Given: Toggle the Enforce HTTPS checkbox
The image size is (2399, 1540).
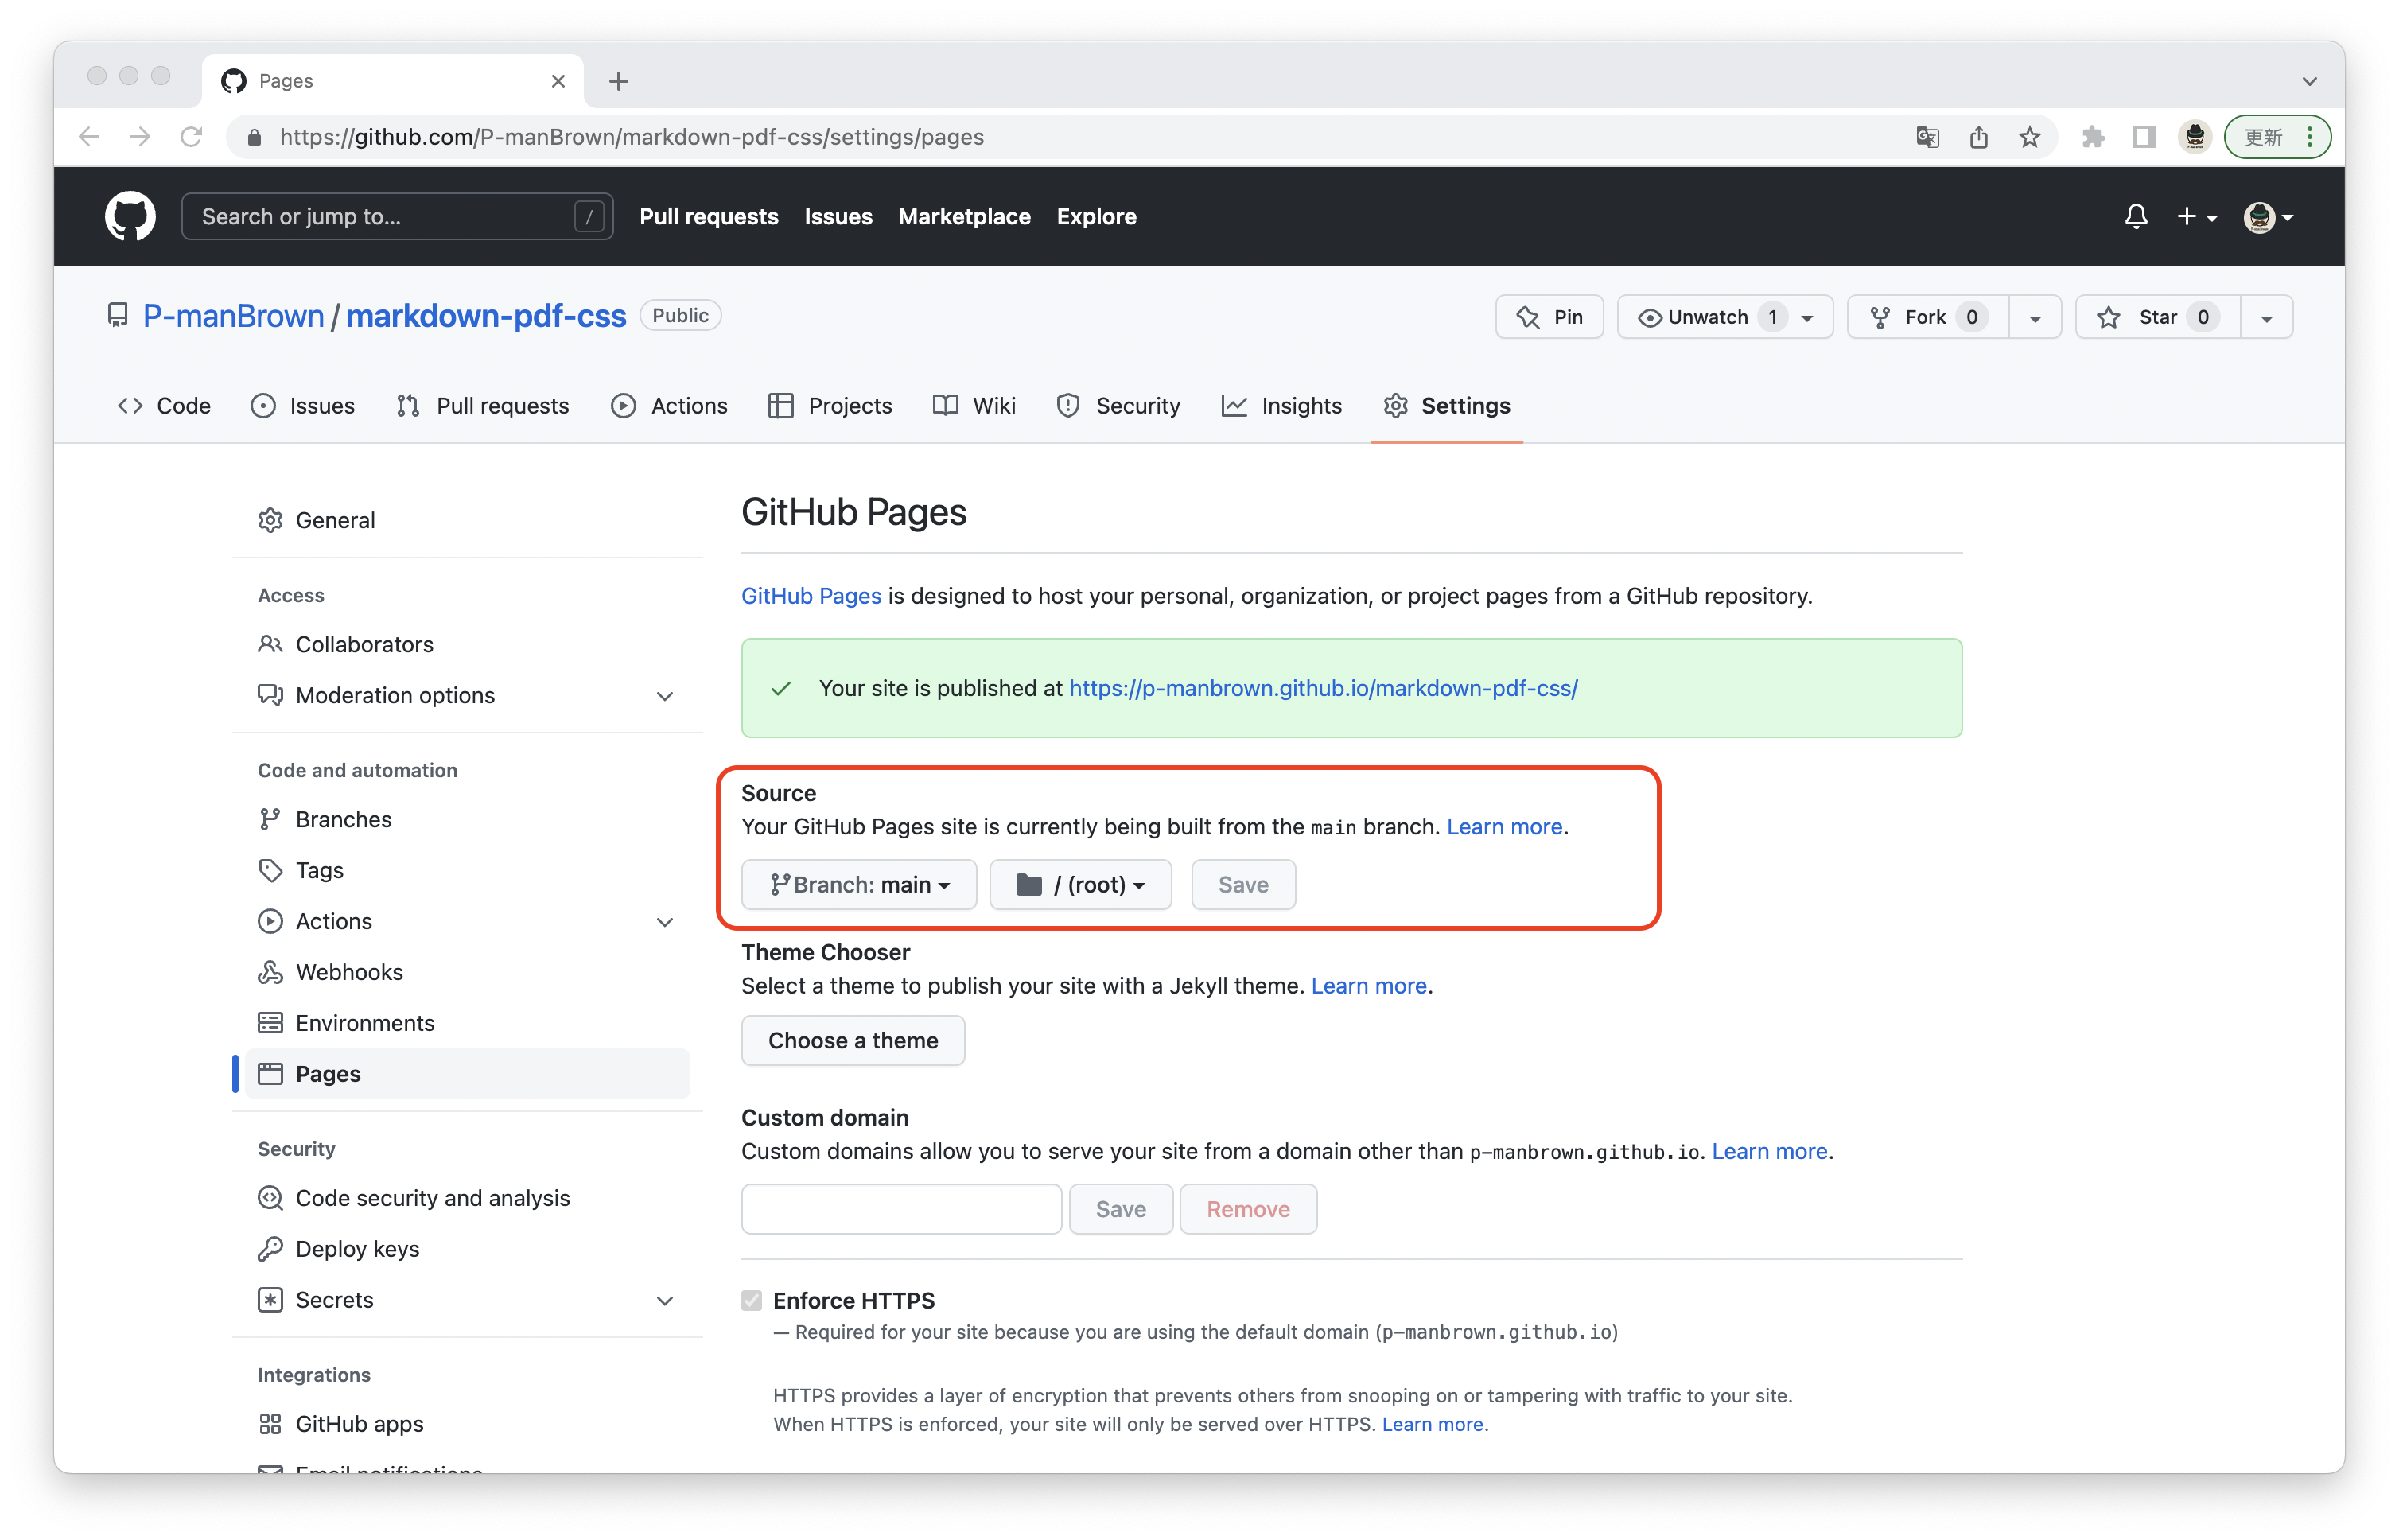Looking at the screenshot, I should 752,1300.
